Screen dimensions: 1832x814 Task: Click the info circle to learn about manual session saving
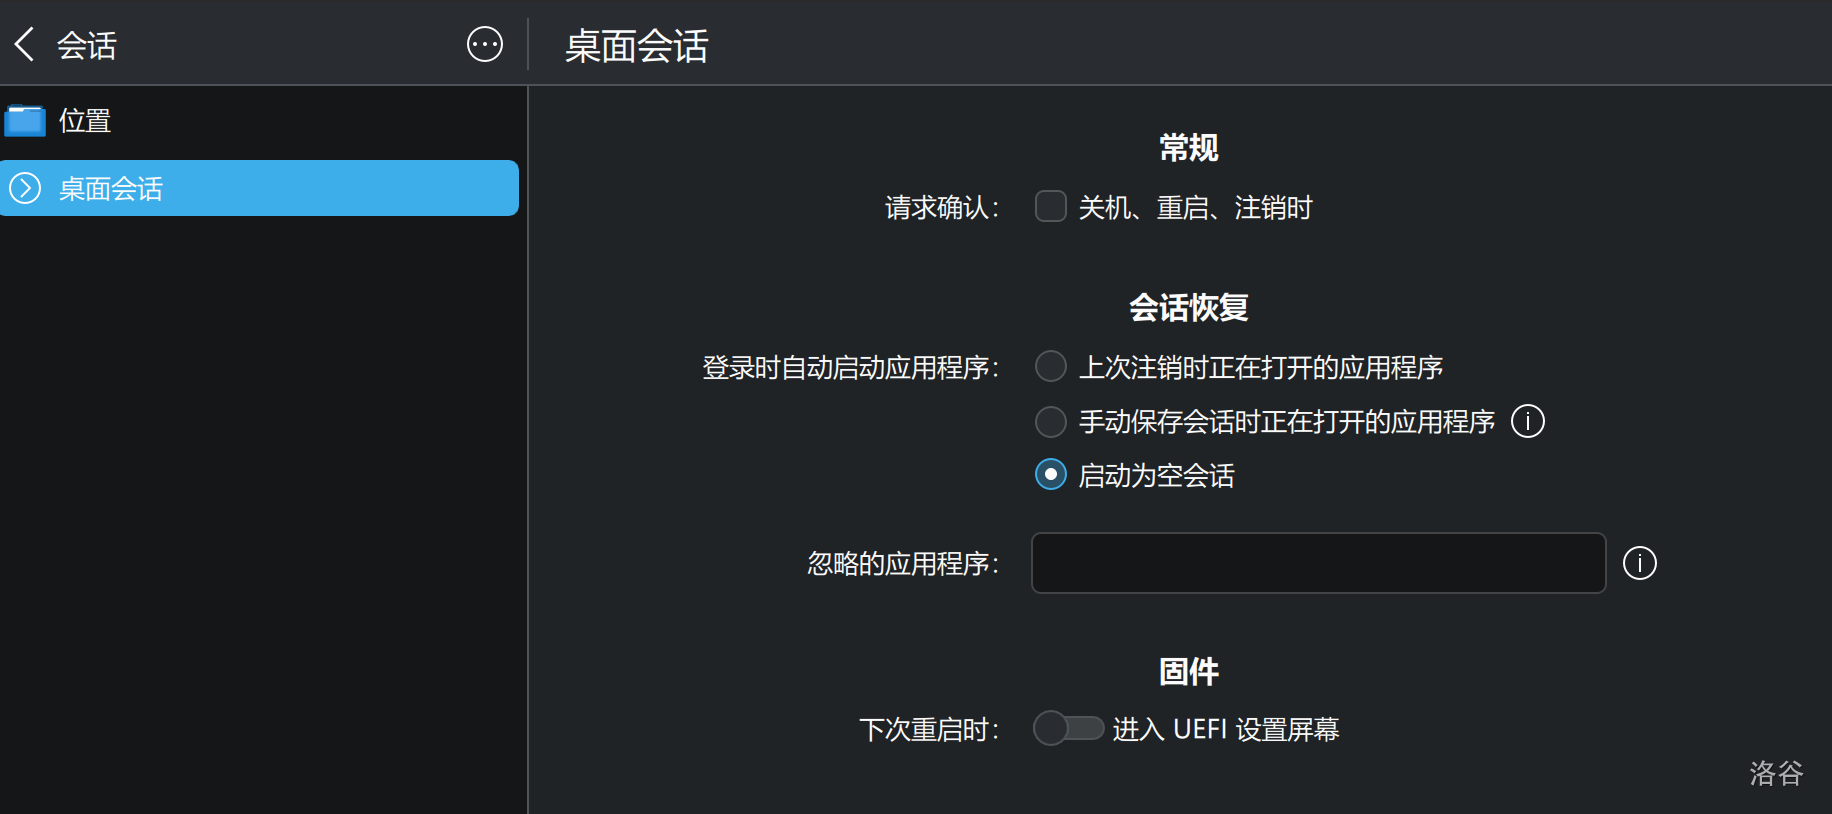tap(1527, 421)
